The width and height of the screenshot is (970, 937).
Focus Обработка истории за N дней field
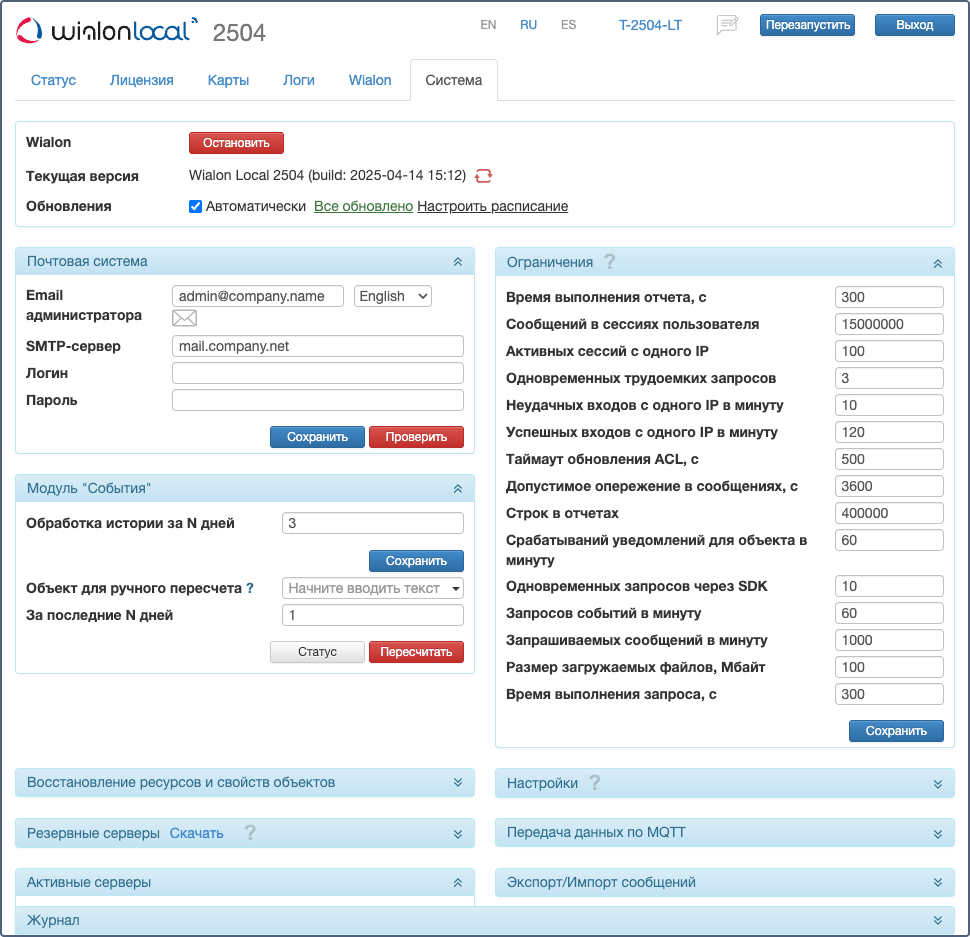click(x=373, y=523)
